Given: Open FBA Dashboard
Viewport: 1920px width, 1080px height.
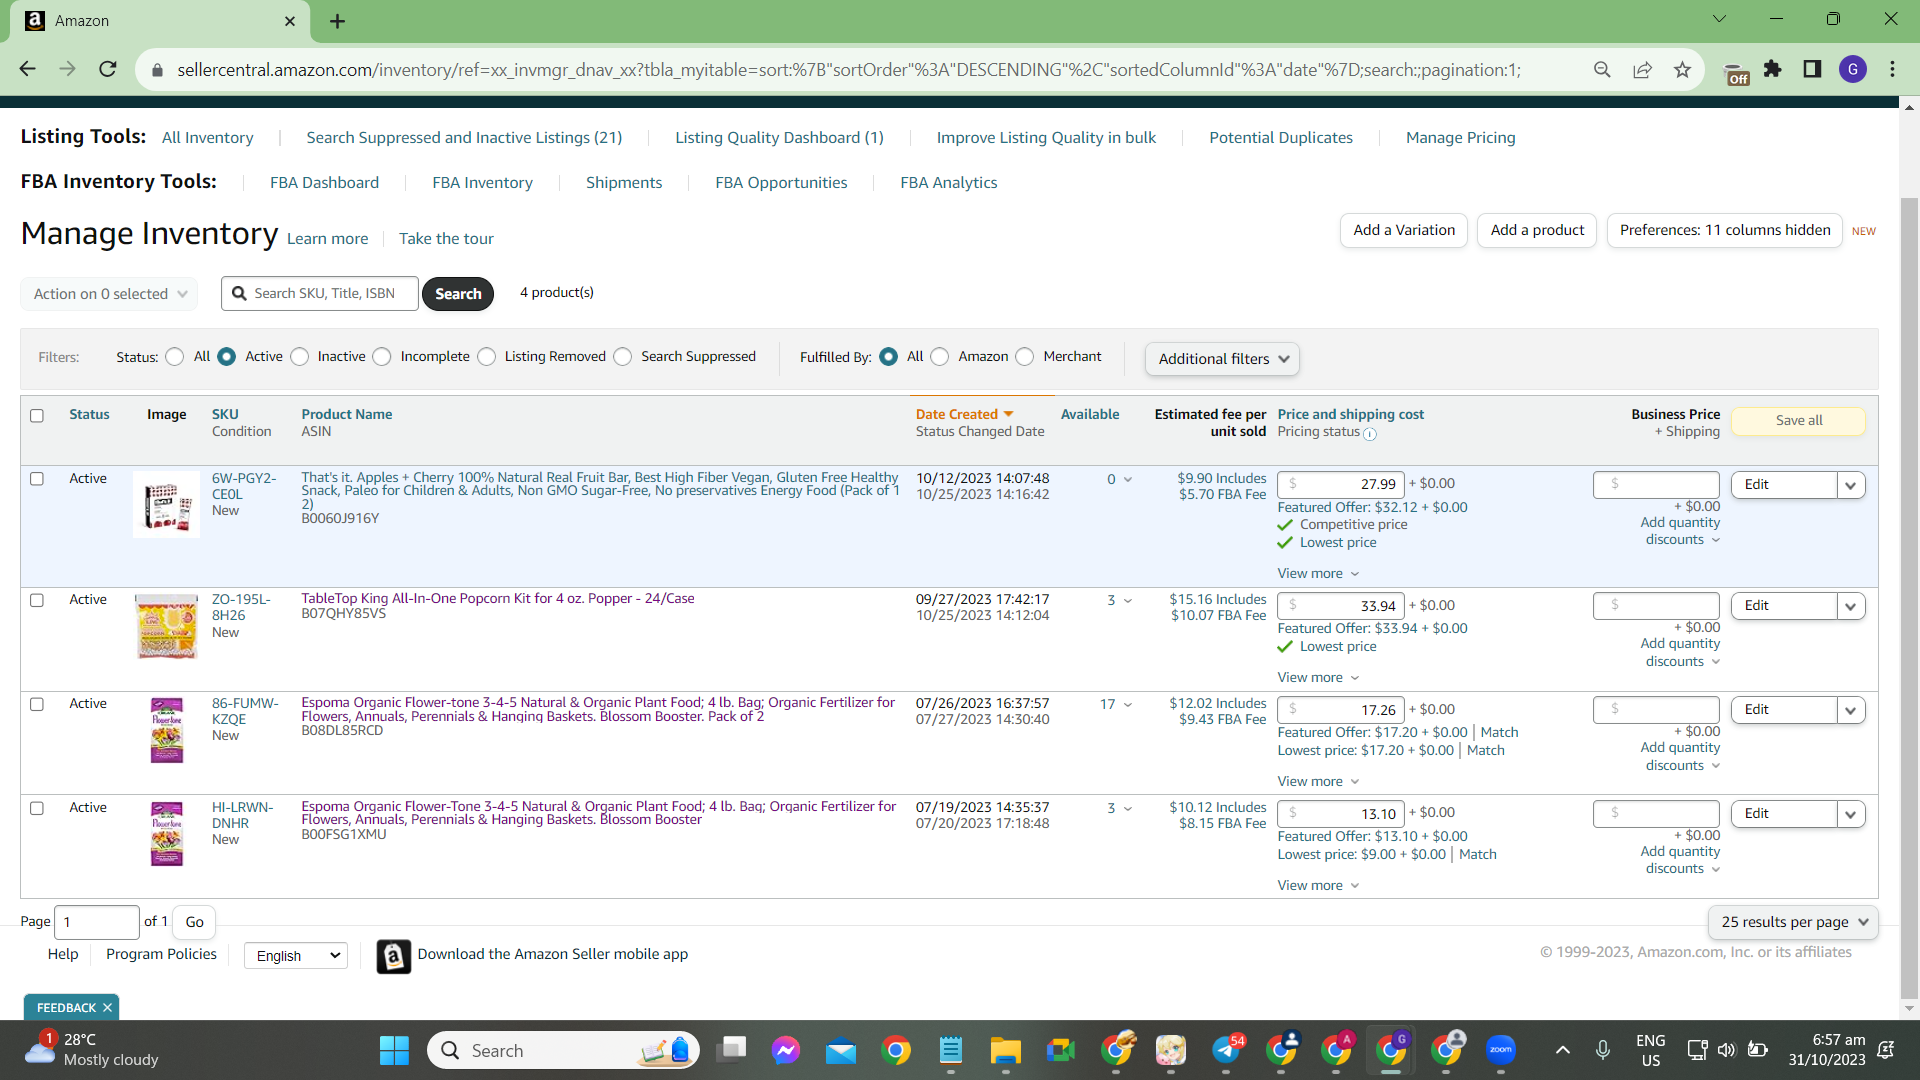Looking at the screenshot, I should pyautogui.click(x=324, y=182).
